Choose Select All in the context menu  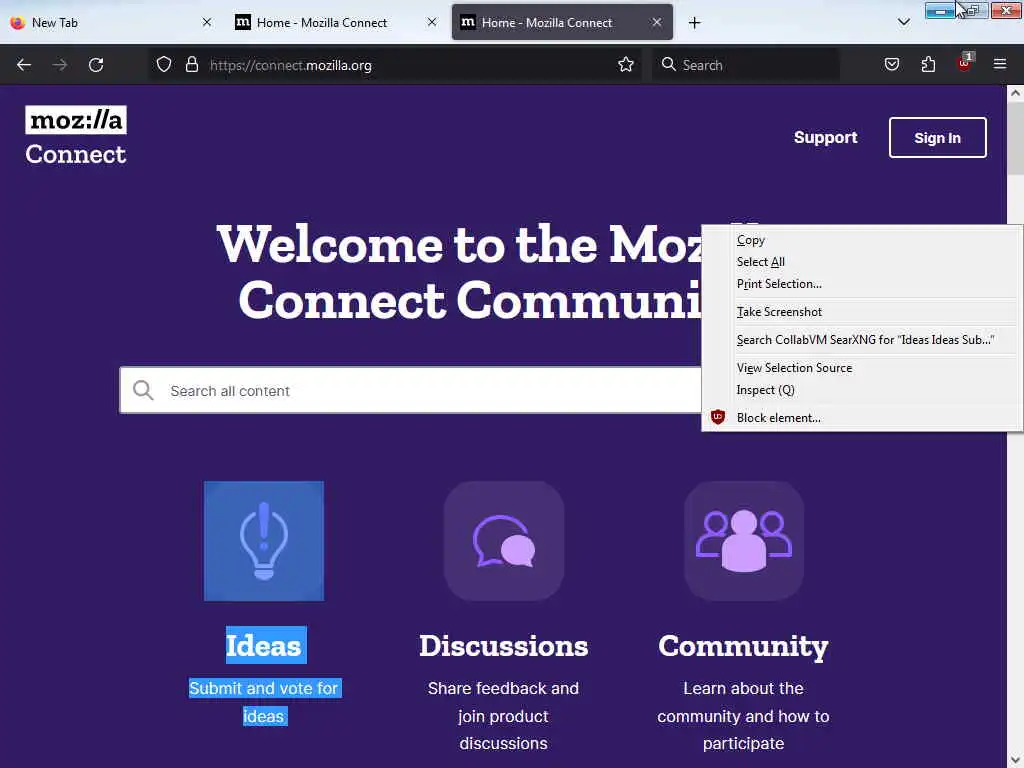(862, 262)
